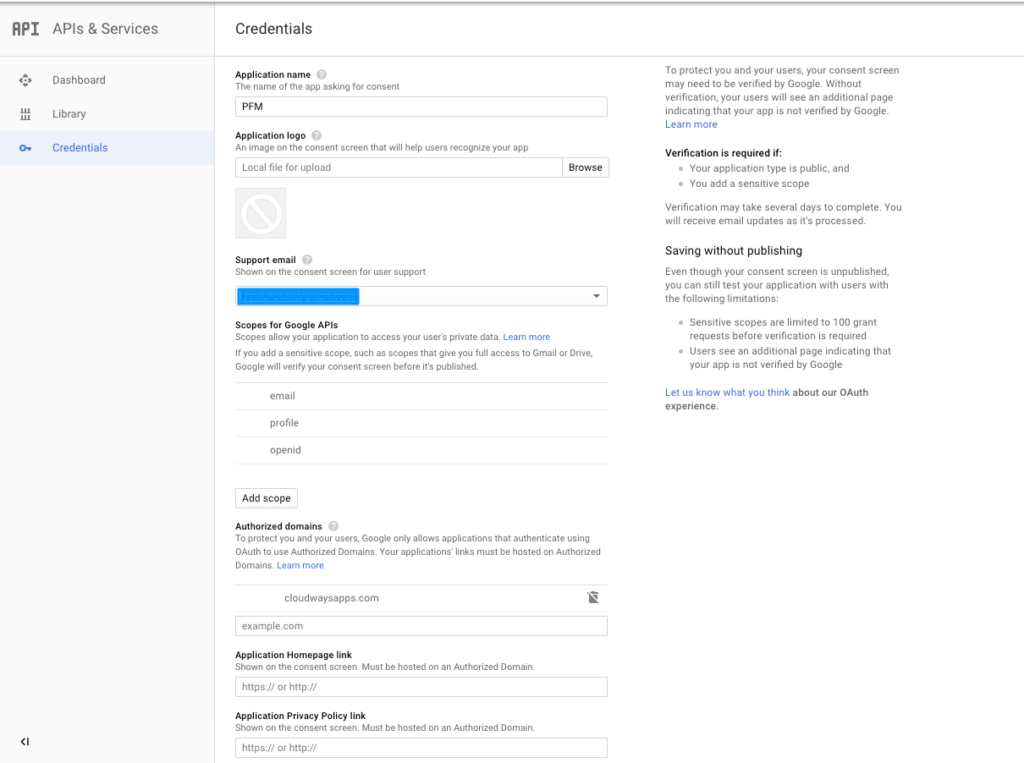Viewport: 1024px width, 763px height.
Task: Open Learn more link under Authorized domains
Action: [300, 565]
